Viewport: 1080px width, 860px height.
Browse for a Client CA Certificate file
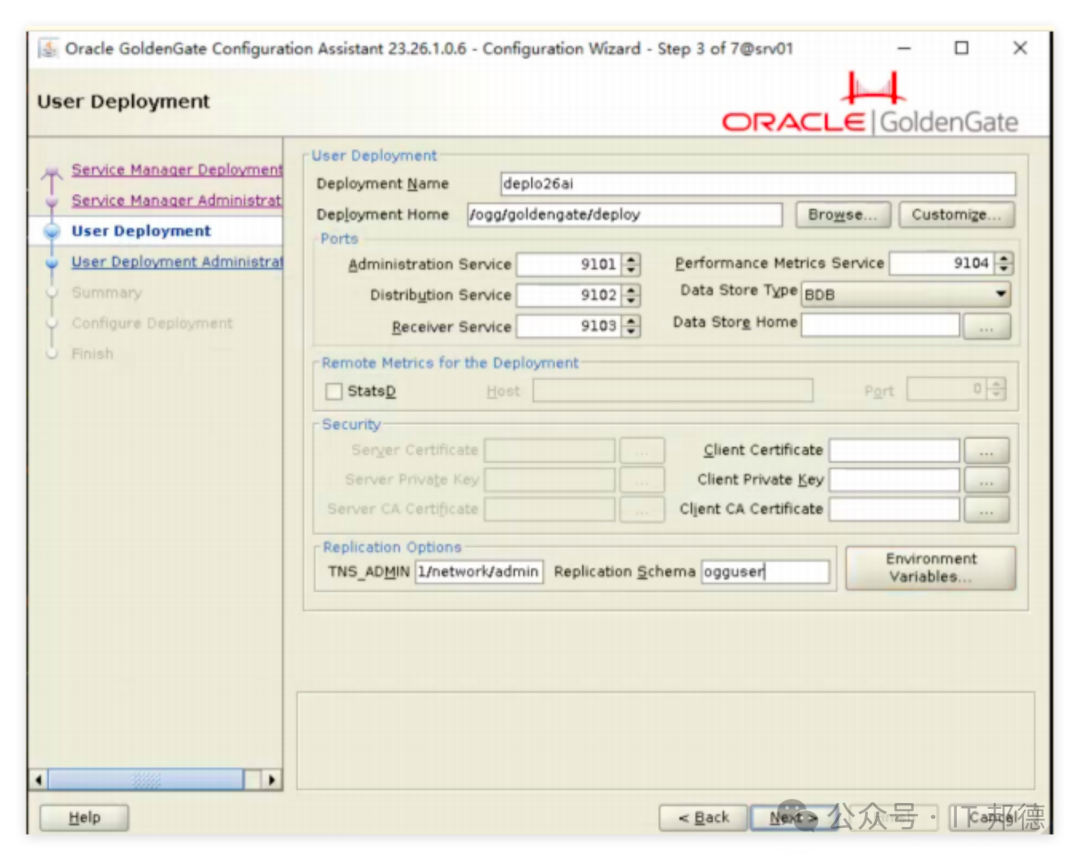click(986, 510)
